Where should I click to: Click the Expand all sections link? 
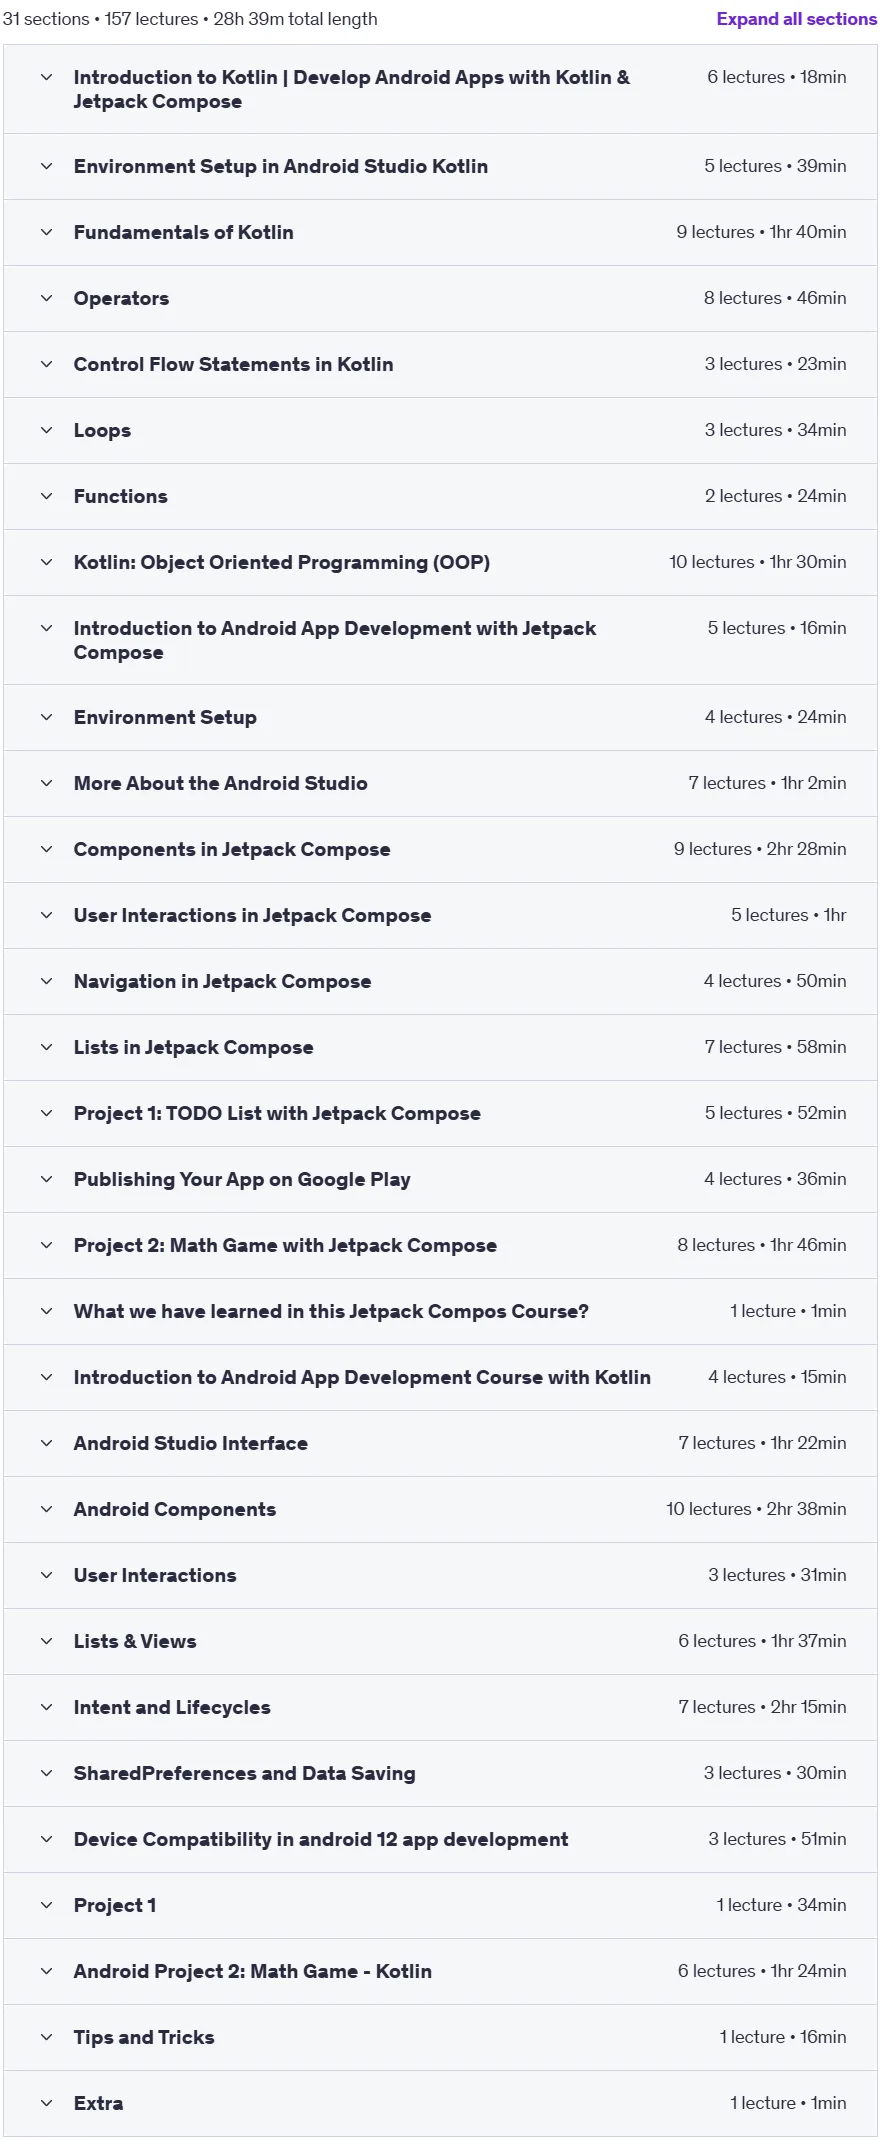click(x=796, y=19)
